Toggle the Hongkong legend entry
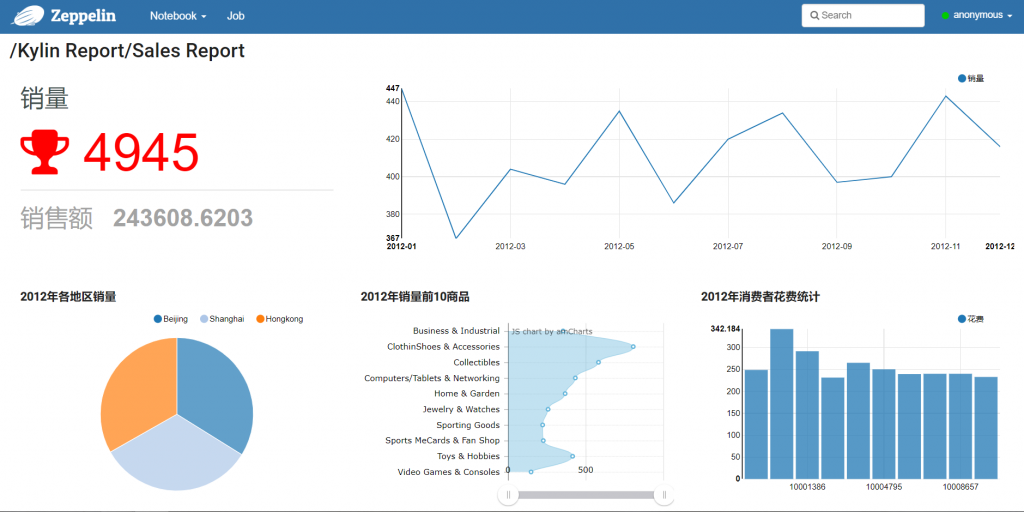 pos(279,319)
